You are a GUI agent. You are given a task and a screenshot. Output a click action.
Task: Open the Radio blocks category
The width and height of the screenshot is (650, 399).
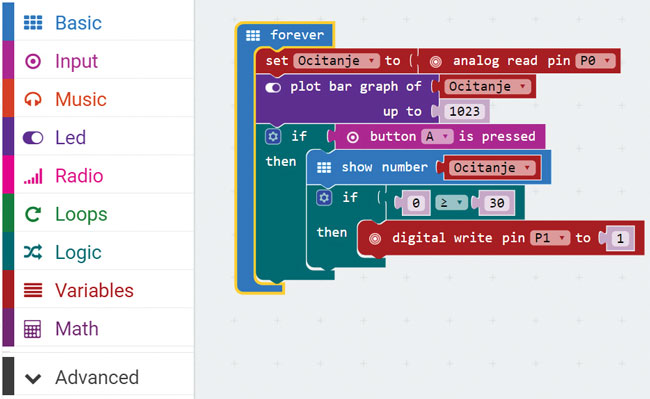pyautogui.click(x=98, y=175)
